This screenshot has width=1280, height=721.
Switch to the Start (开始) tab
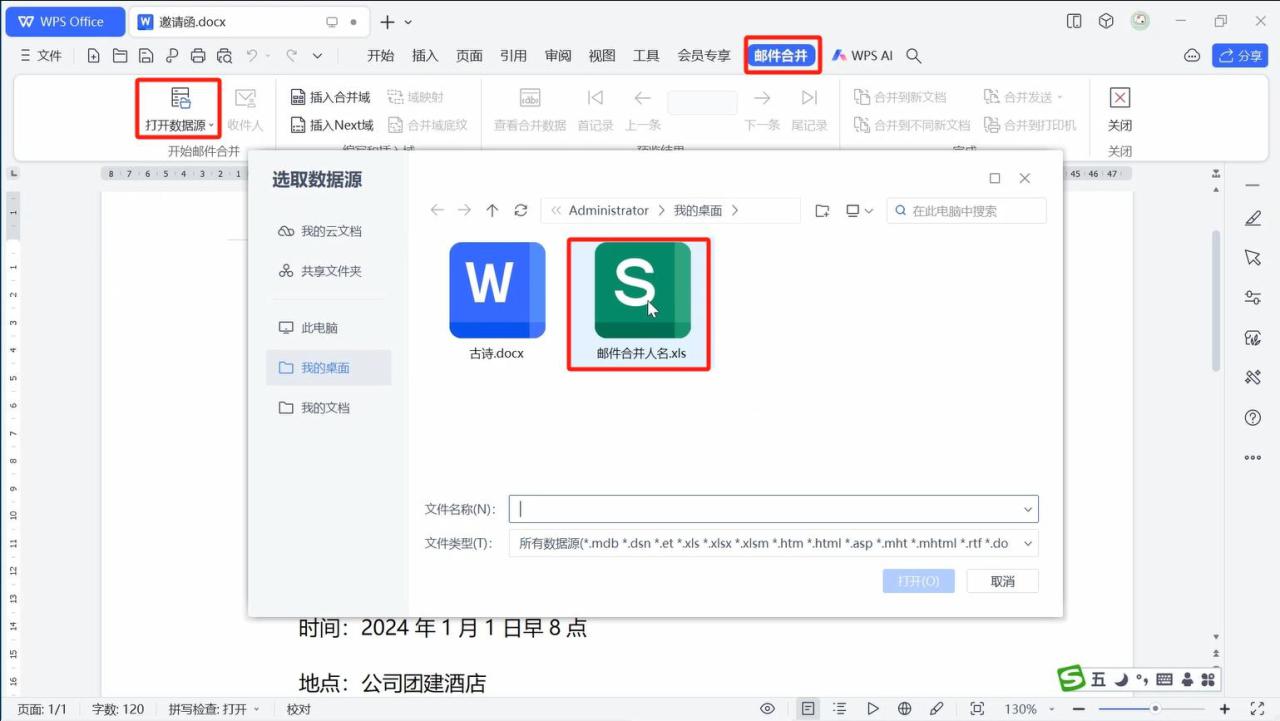coord(380,56)
